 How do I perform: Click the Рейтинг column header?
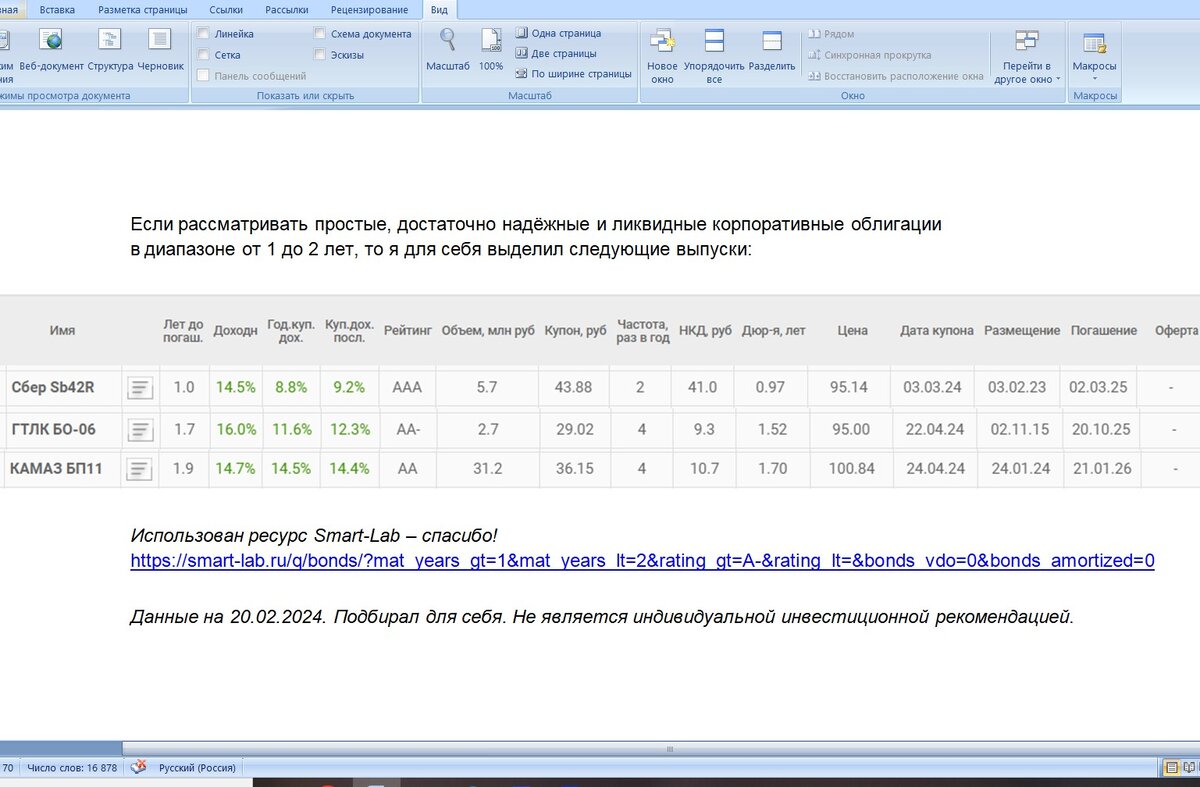(408, 331)
